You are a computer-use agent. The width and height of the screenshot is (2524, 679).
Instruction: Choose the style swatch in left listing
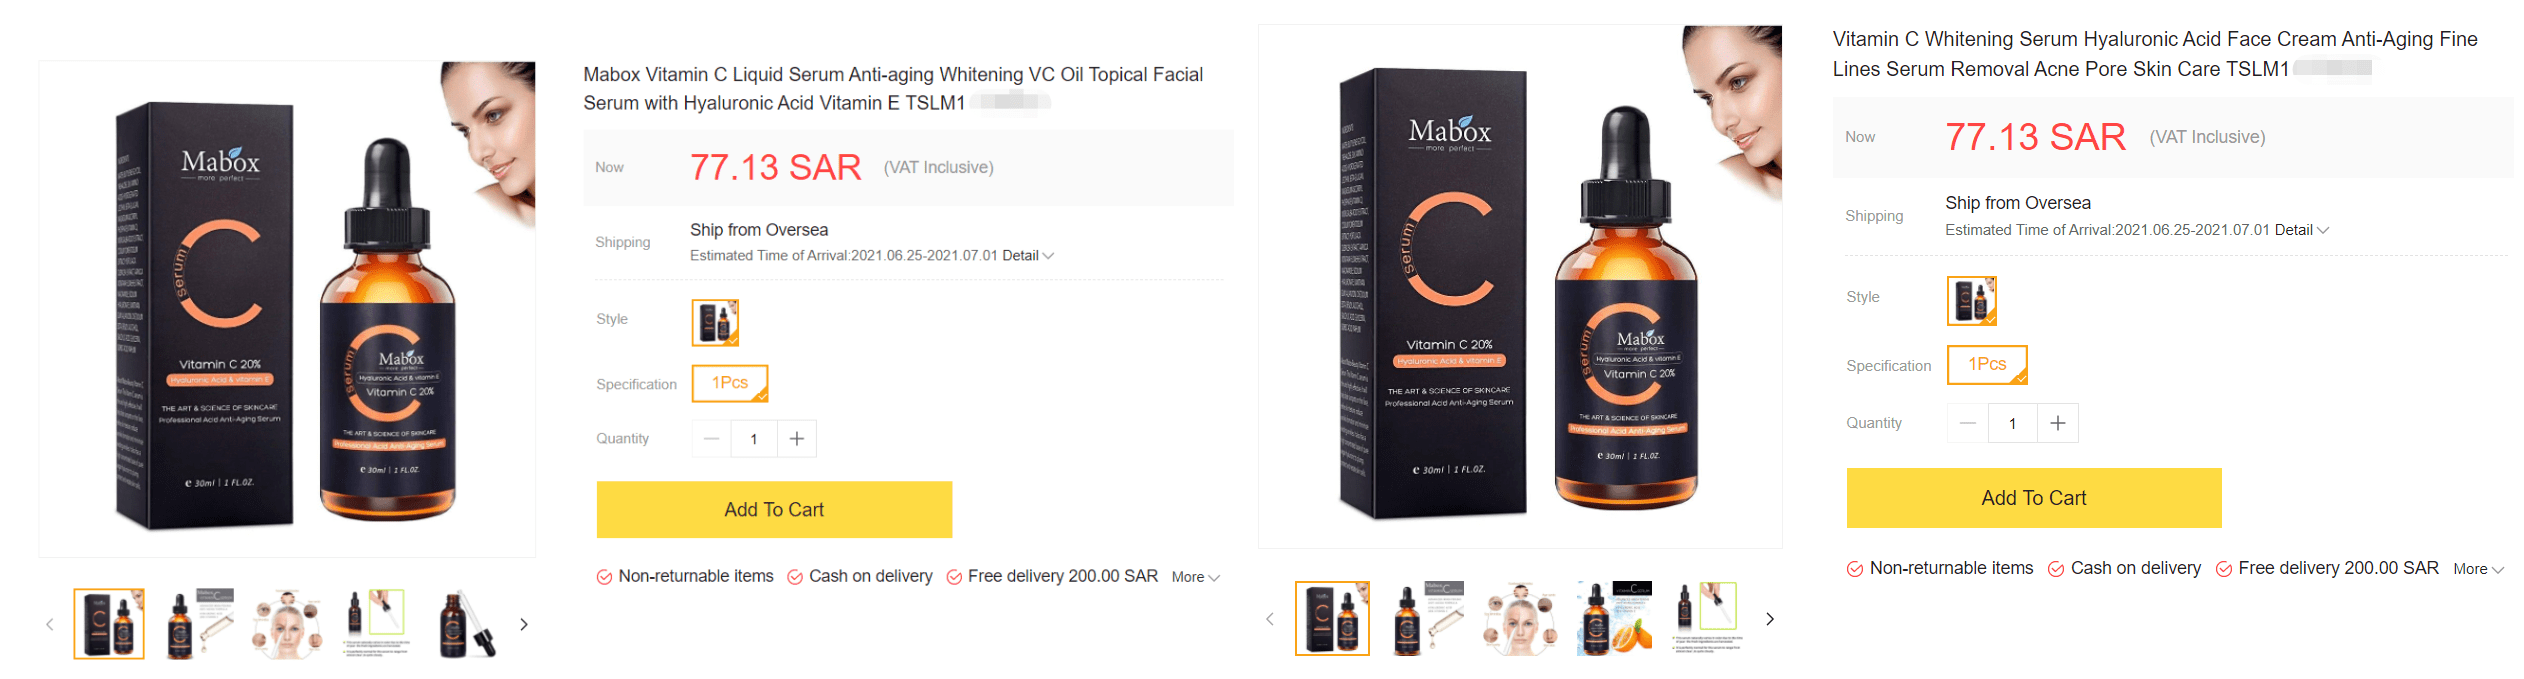pos(715,322)
